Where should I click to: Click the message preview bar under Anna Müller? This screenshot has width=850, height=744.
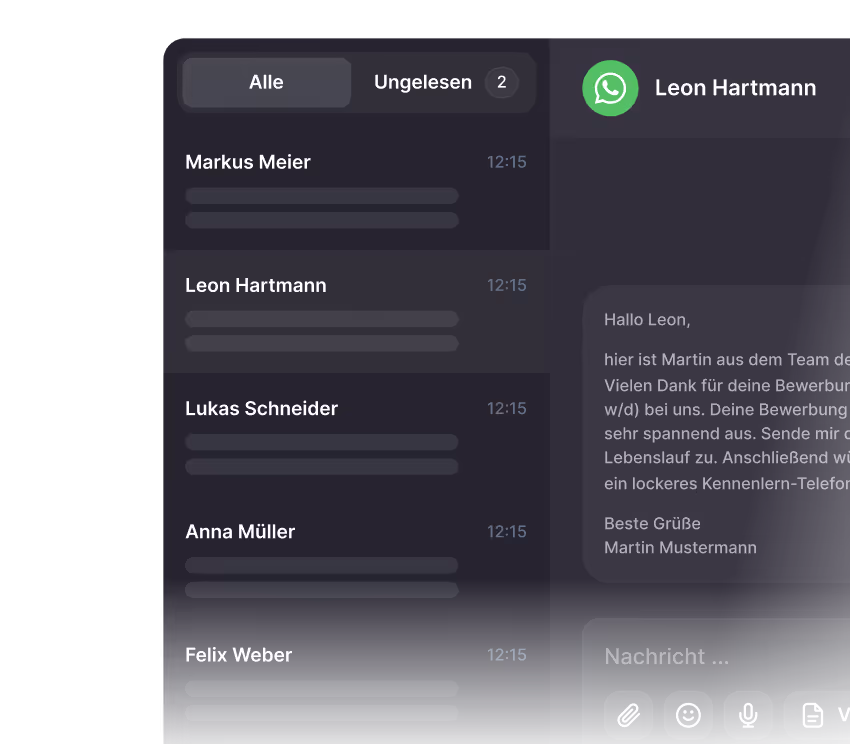click(321, 565)
